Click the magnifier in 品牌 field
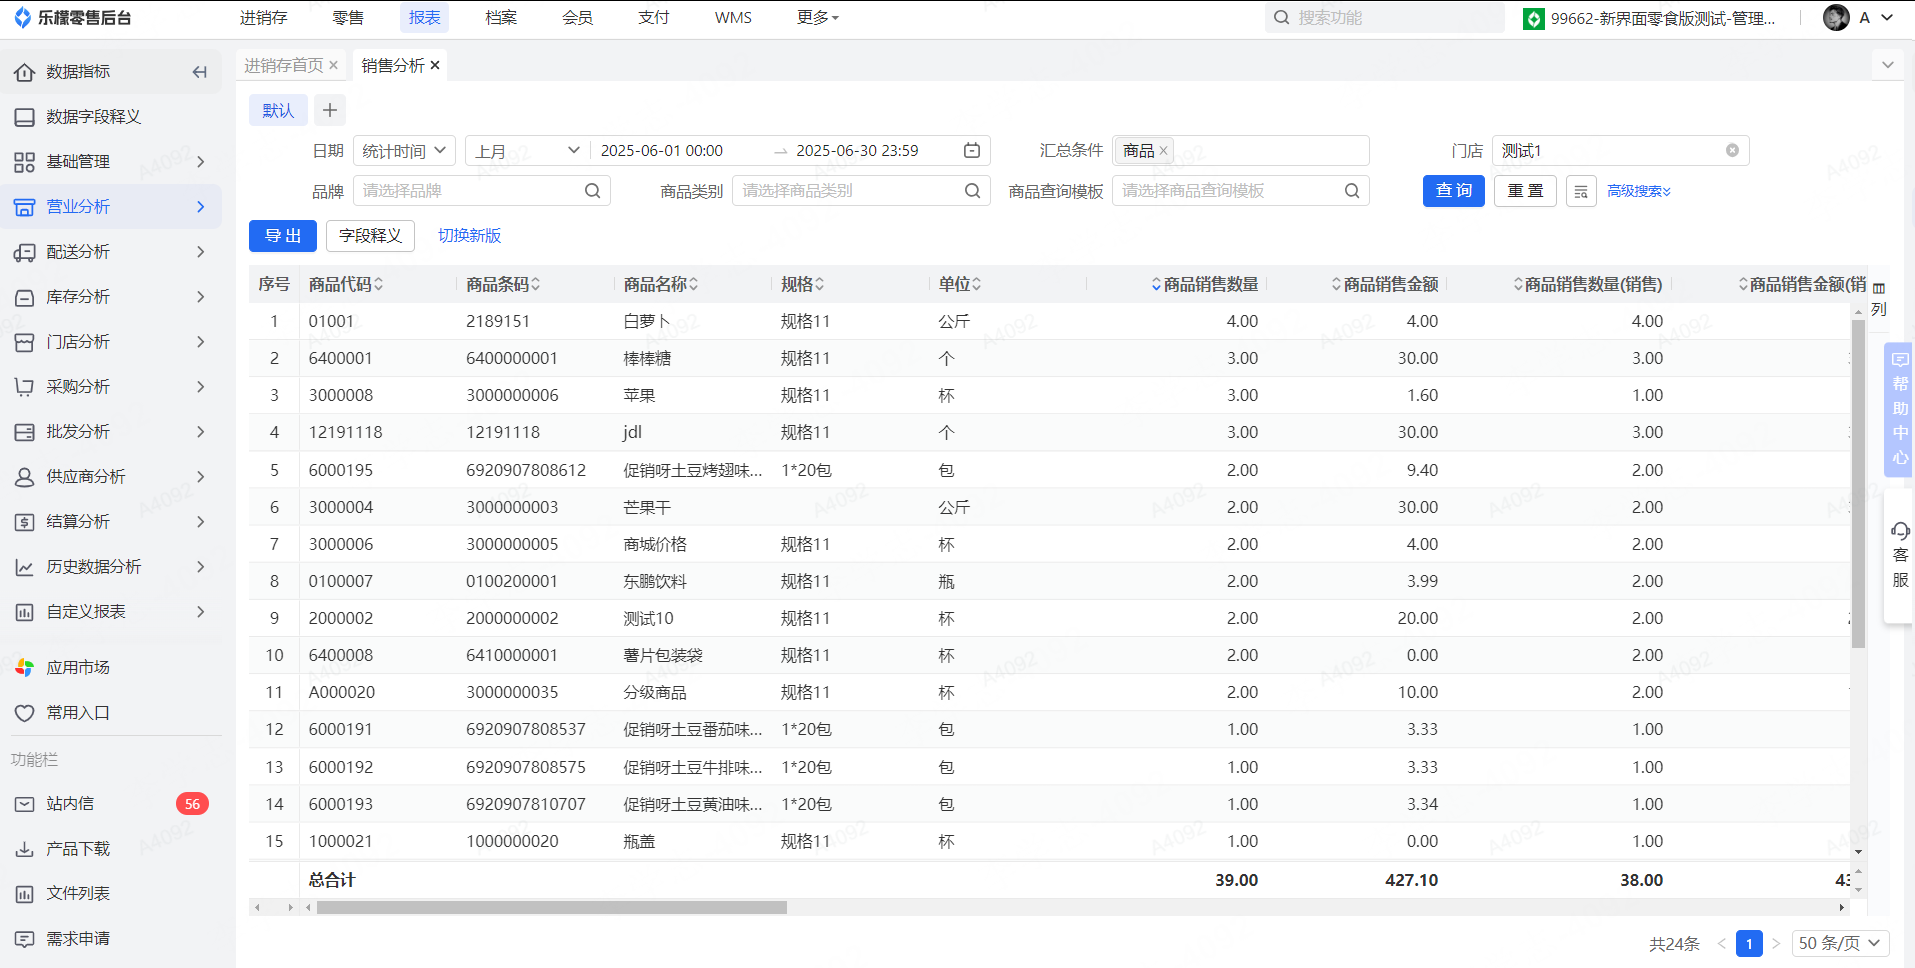This screenshot has height=968, width=1915. [x=592, y=191]
